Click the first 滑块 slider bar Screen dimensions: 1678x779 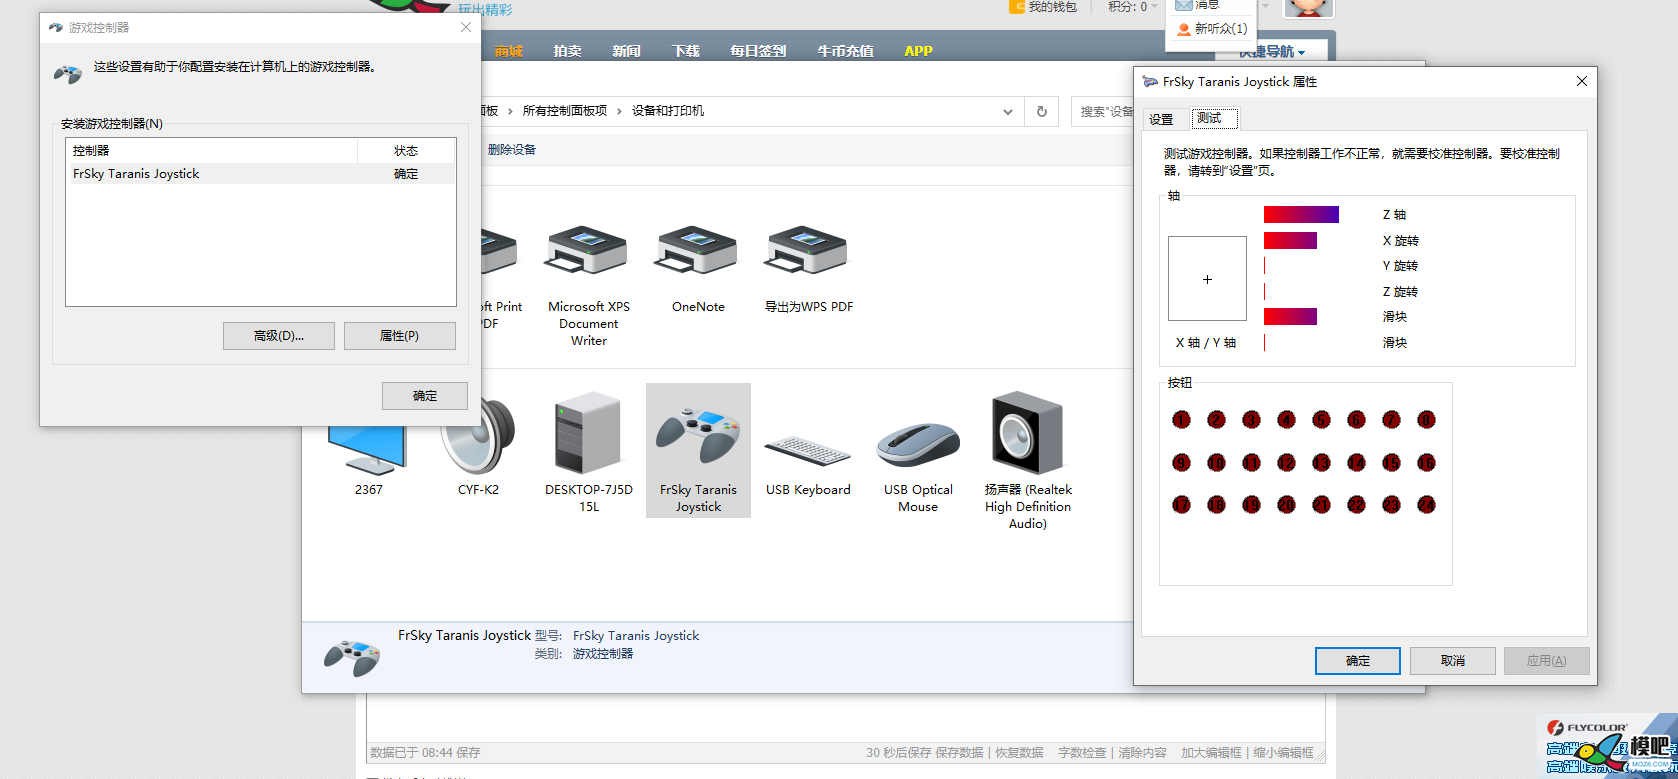coord(1290,316)
